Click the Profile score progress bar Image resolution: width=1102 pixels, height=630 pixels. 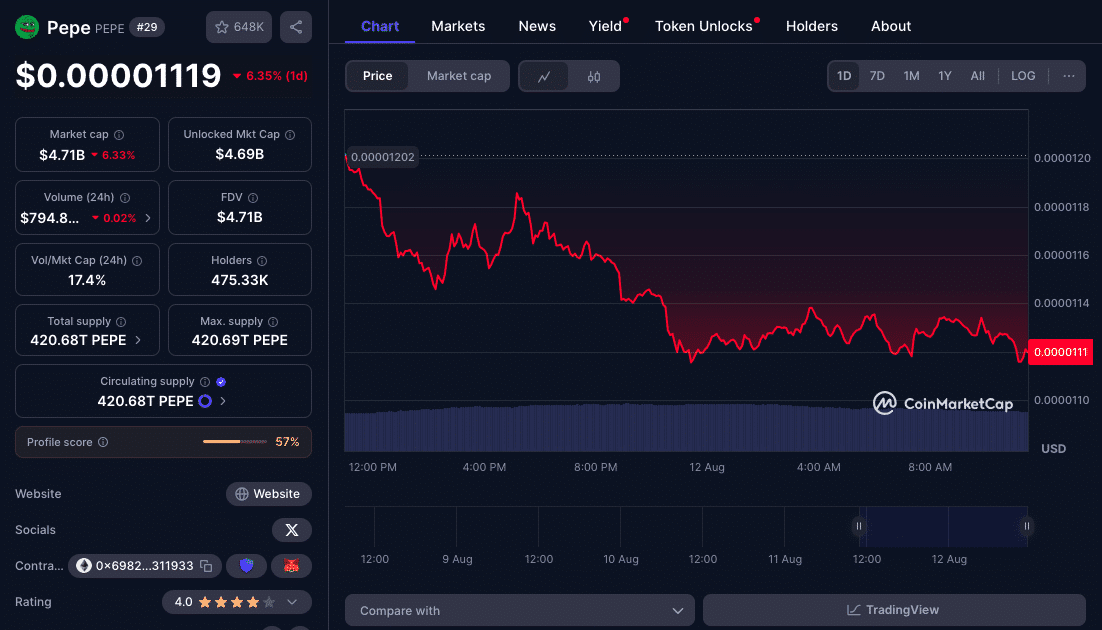235,442
